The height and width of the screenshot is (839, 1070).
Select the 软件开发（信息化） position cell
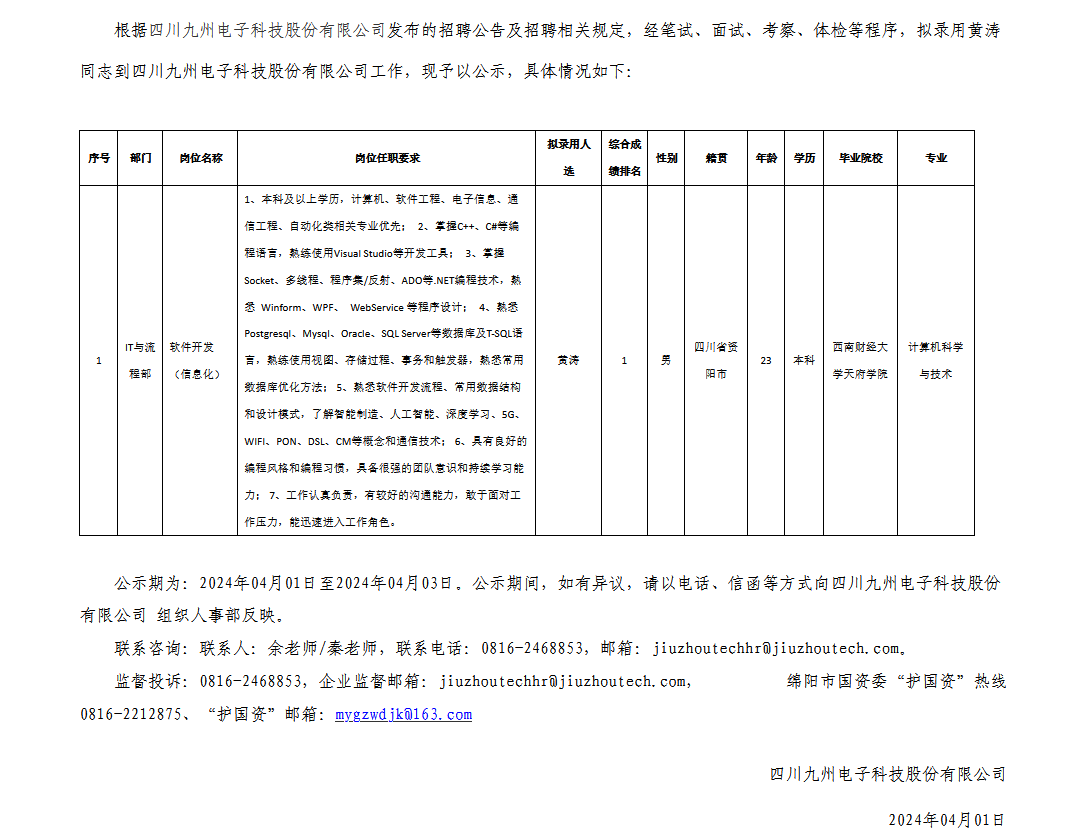click(200, 360)
